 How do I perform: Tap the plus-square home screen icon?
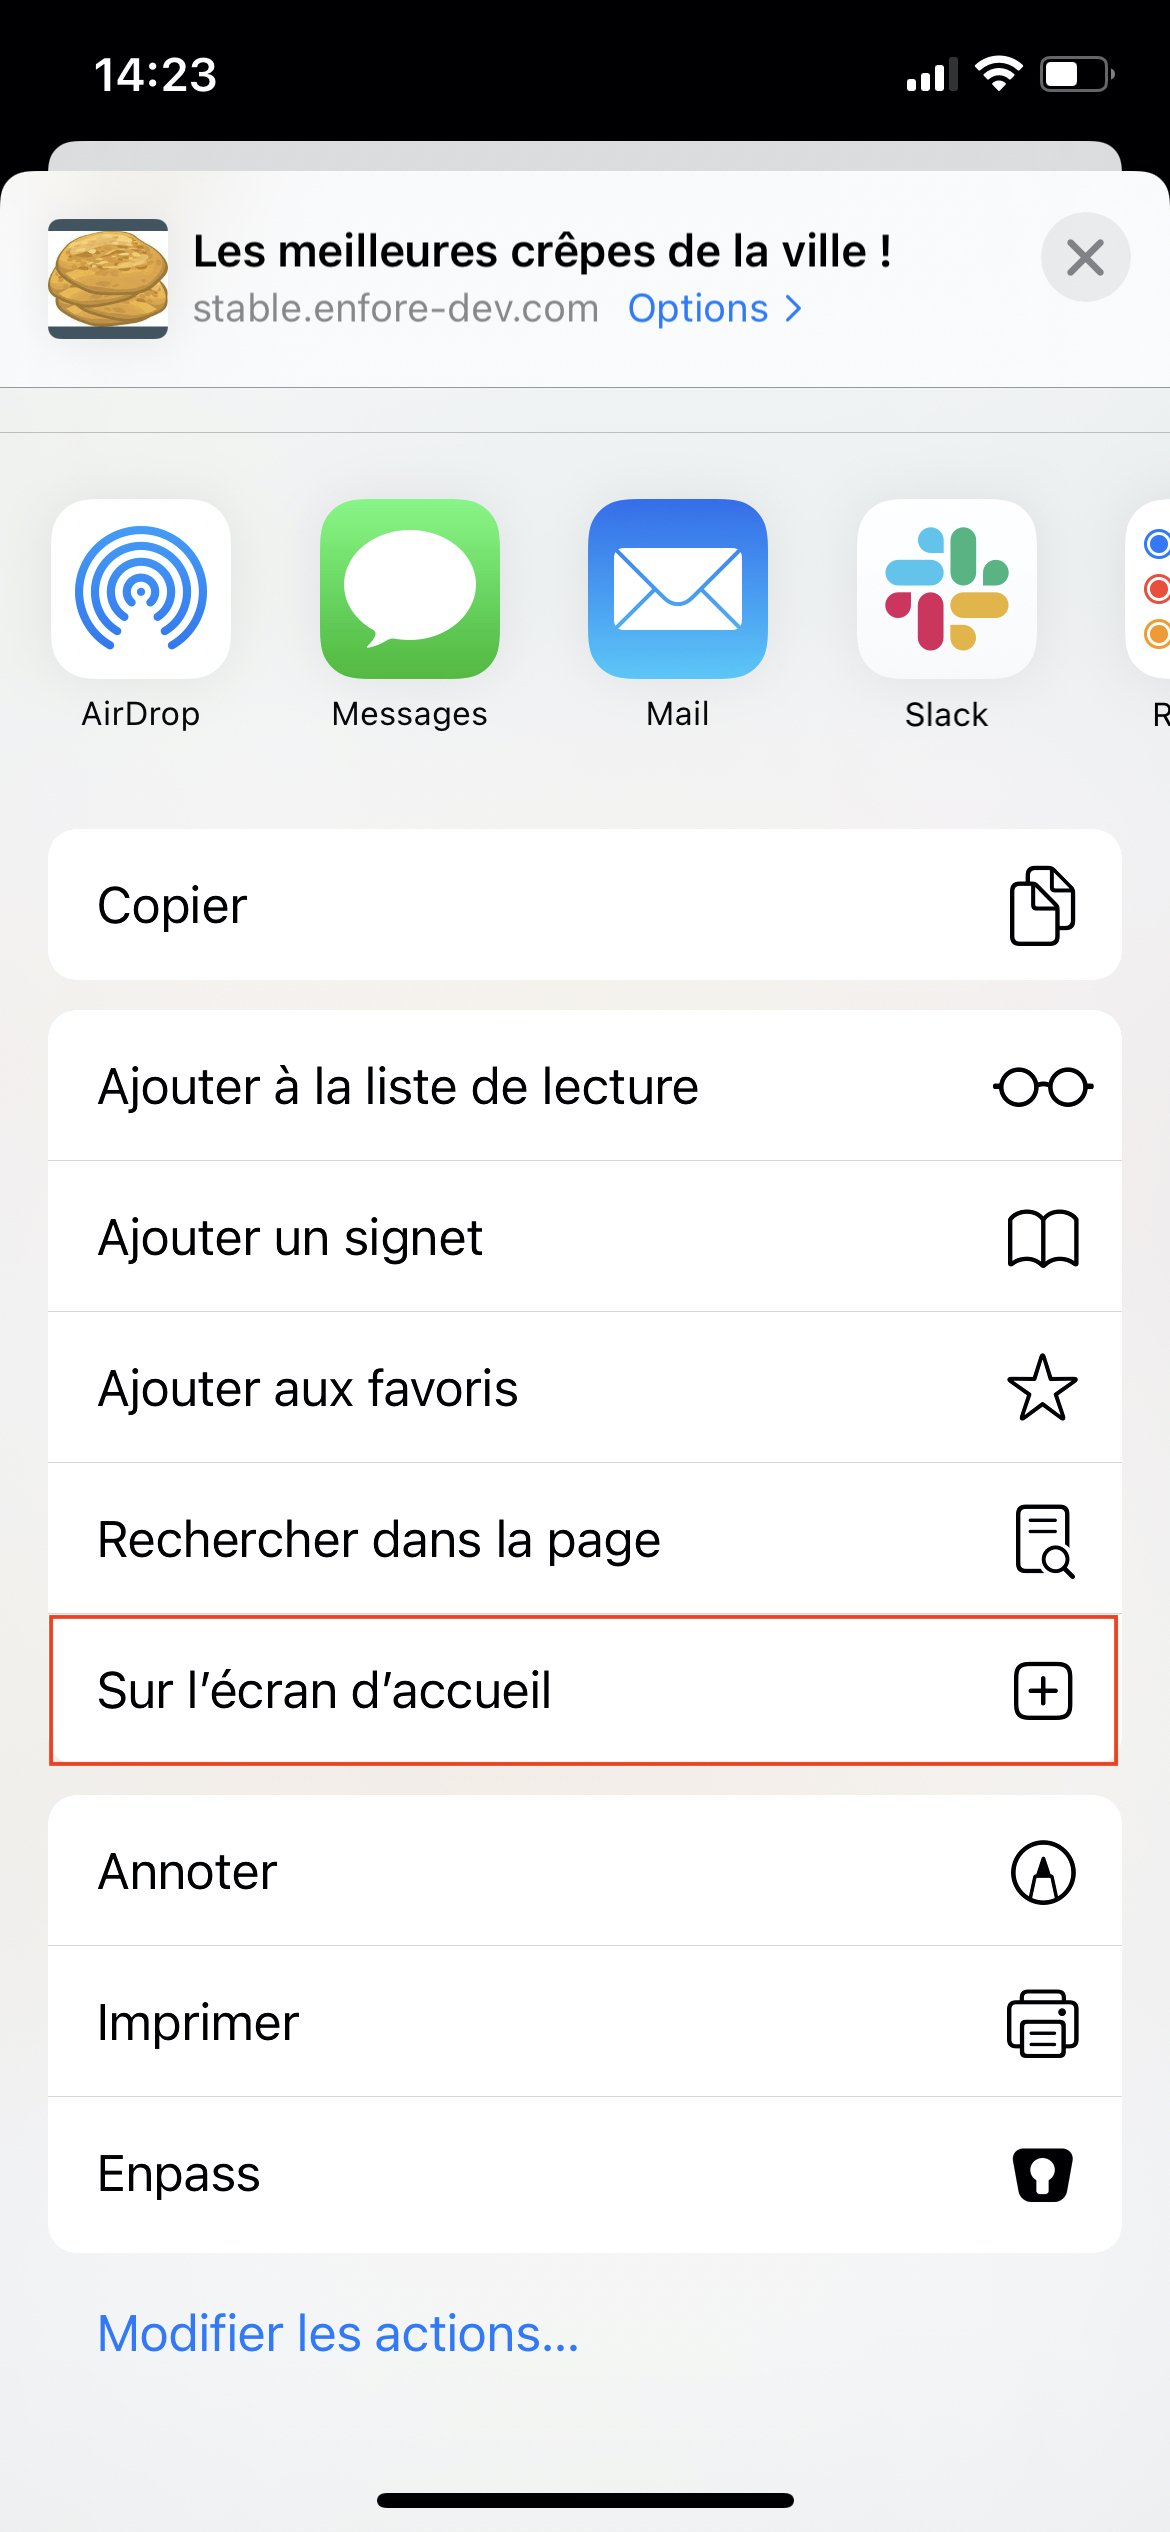click(1043, 1691)
